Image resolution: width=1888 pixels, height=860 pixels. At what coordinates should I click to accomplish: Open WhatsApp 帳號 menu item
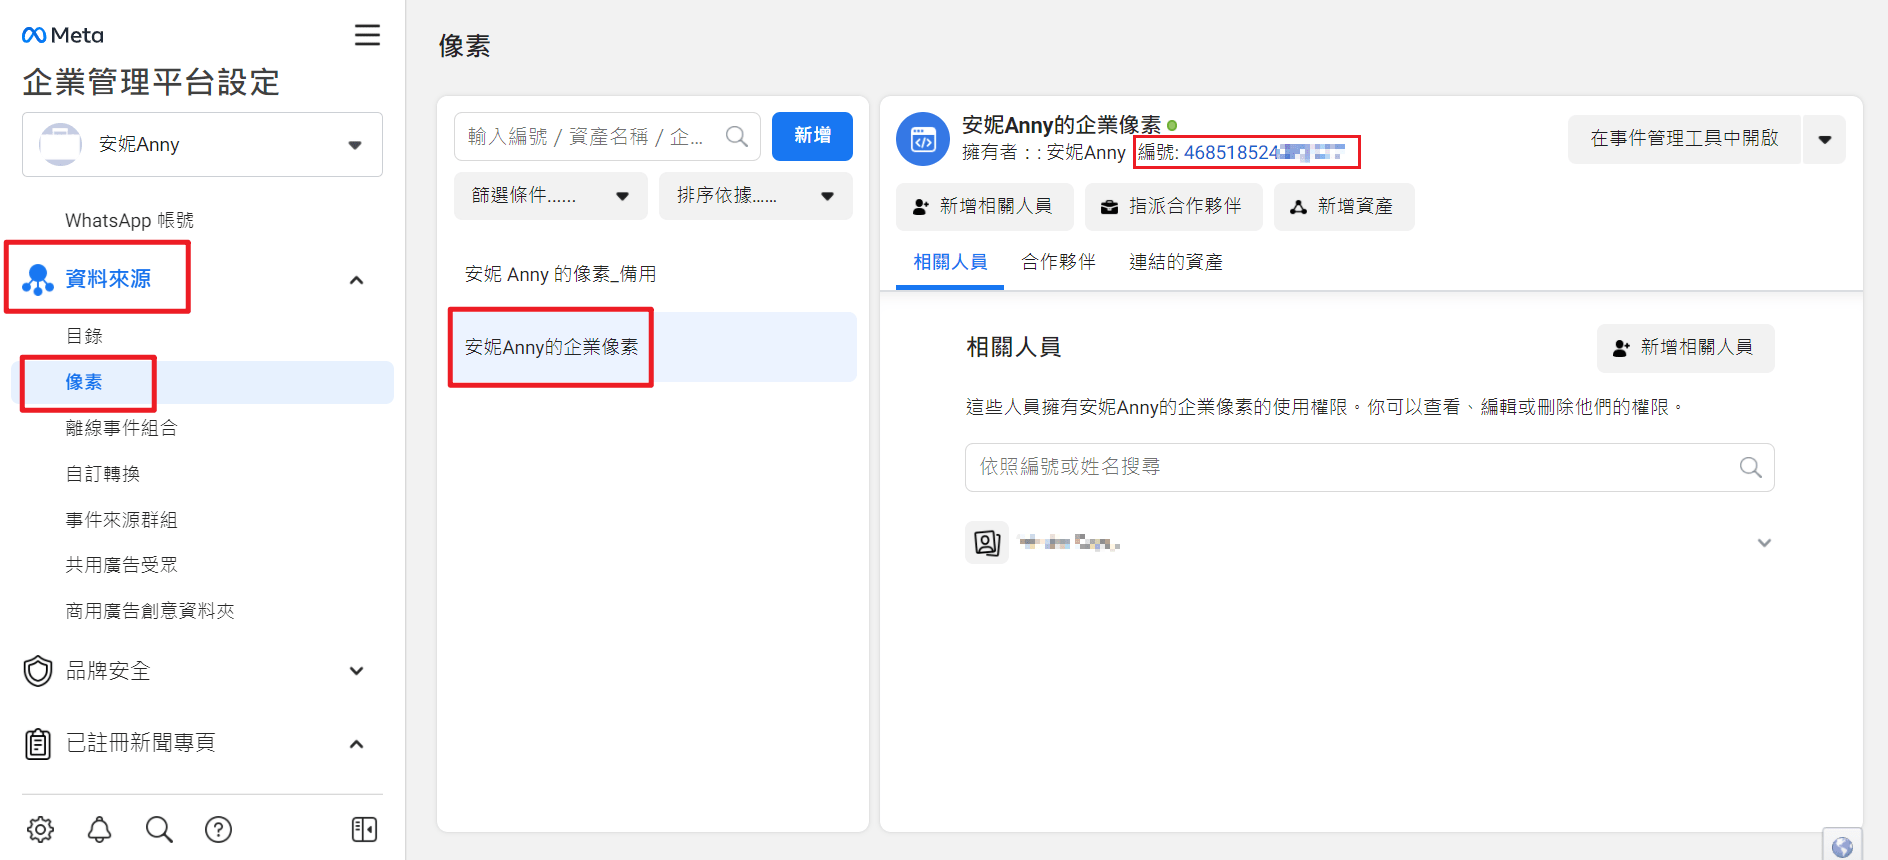(x=129, y=220)
